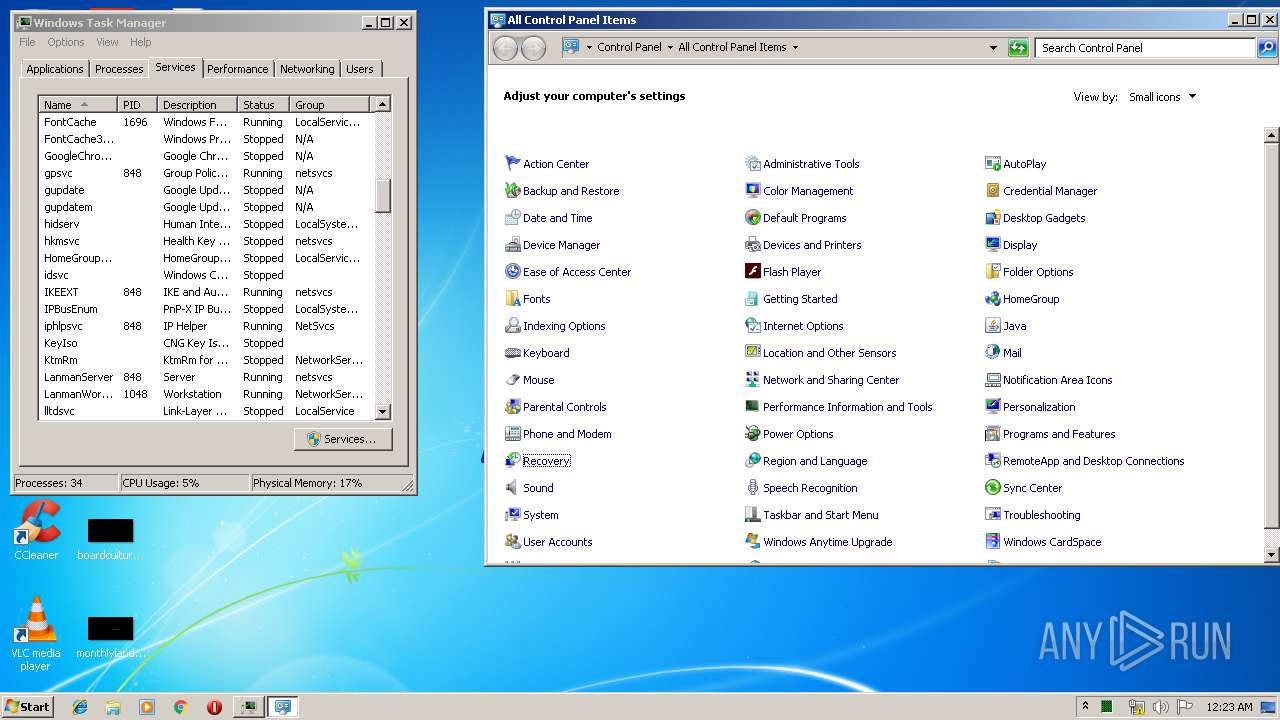Click the AutoPlay icon
The height and width of the screenshot is (720, 1280).
pyautogui.click(x=993, y=163)
